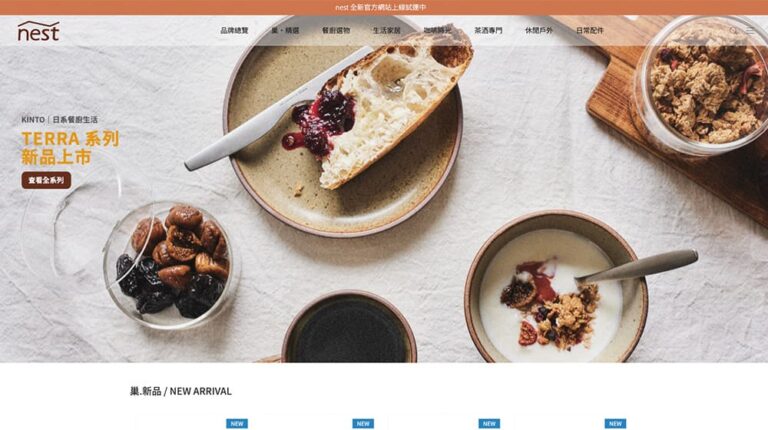This screenshot has width=768, height=430.
Task: Open the 巢・精選 menu
Action: point(285,30)
